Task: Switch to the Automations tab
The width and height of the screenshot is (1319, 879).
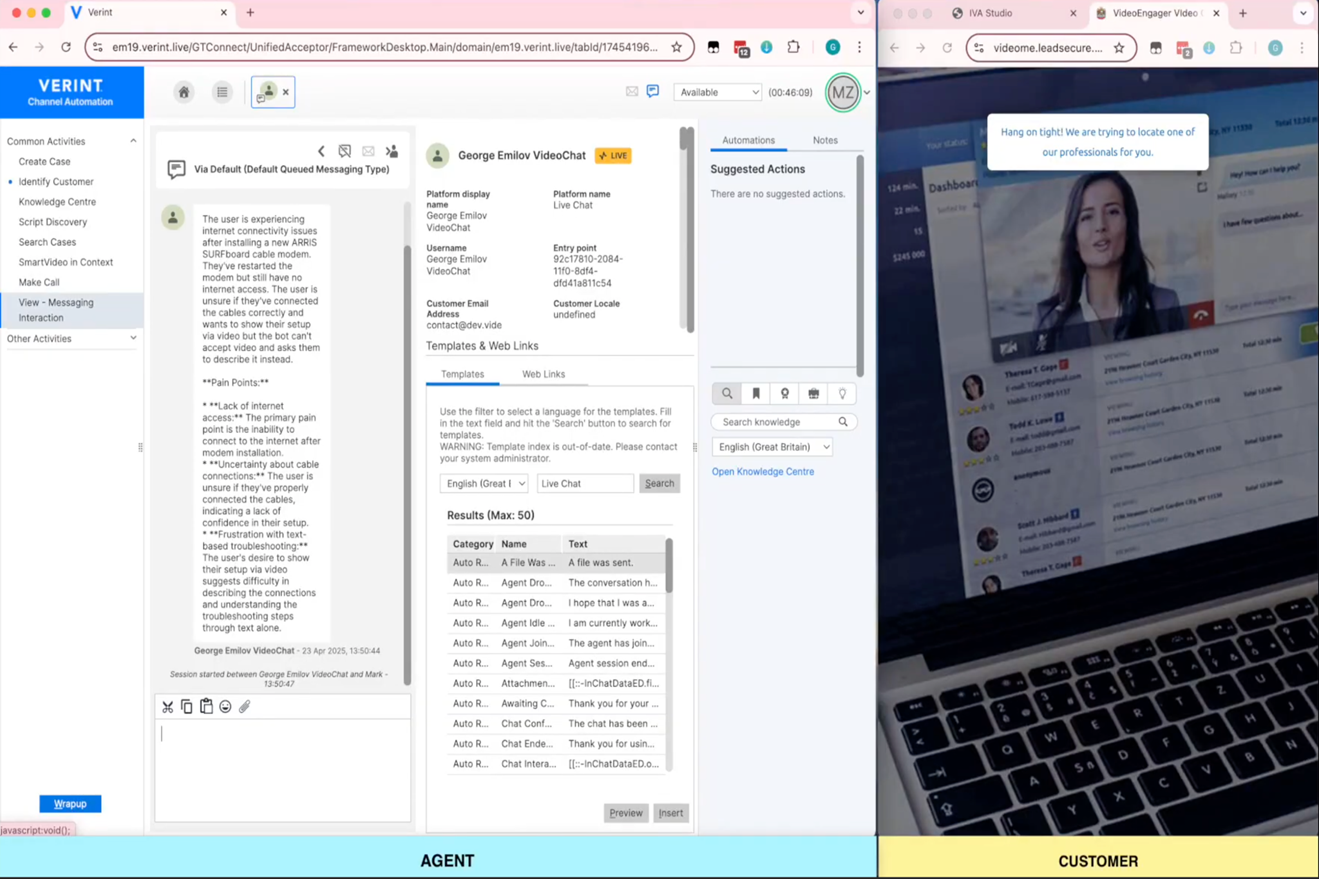Action: pyautogui.click(x=748, y=140)
